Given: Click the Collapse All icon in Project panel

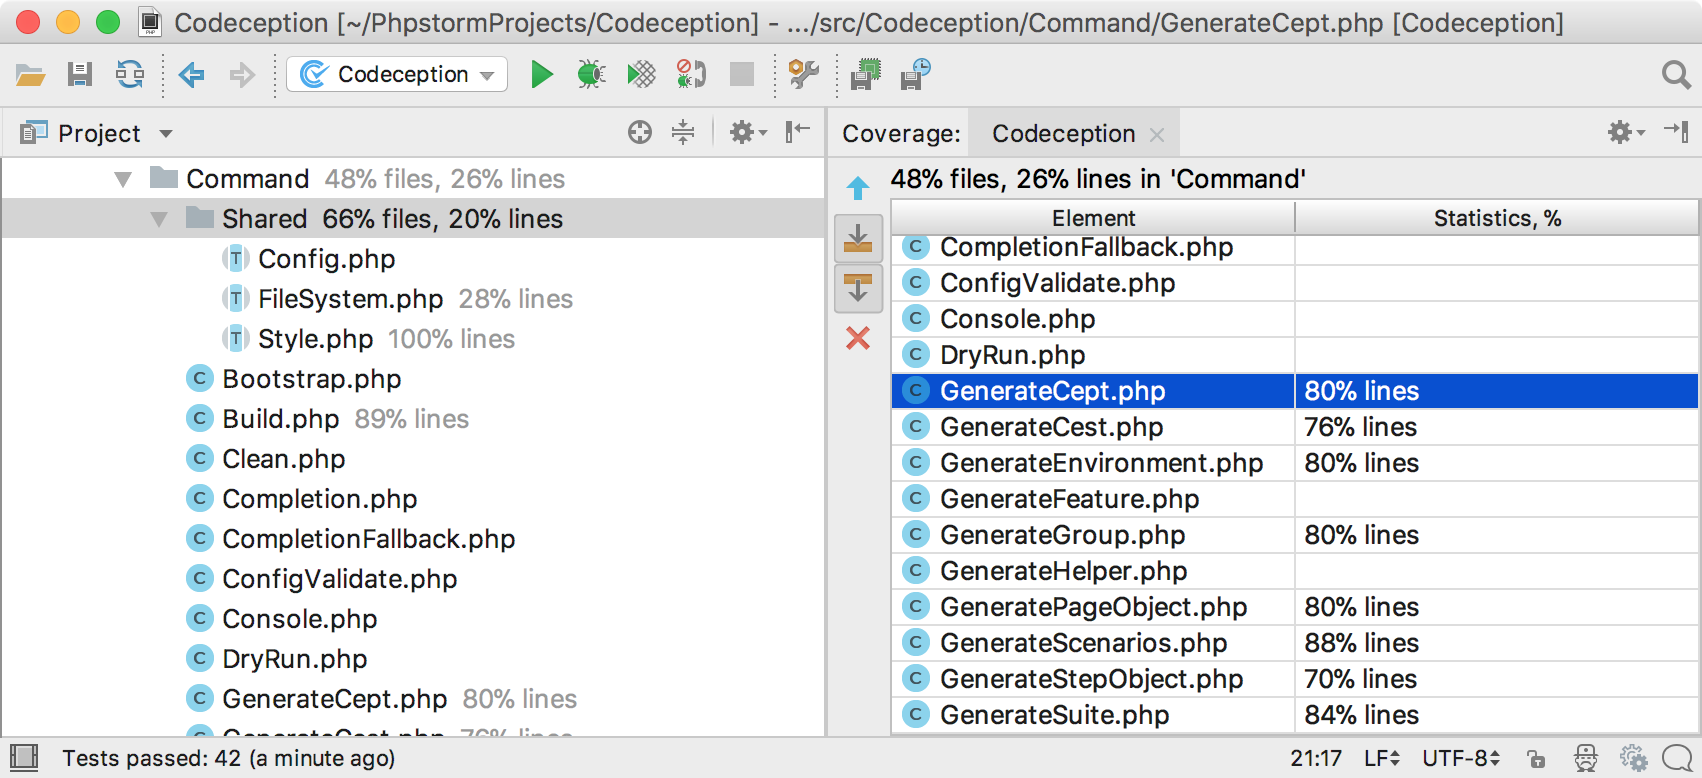Looking at the screenshot, I should coord(683,132).
